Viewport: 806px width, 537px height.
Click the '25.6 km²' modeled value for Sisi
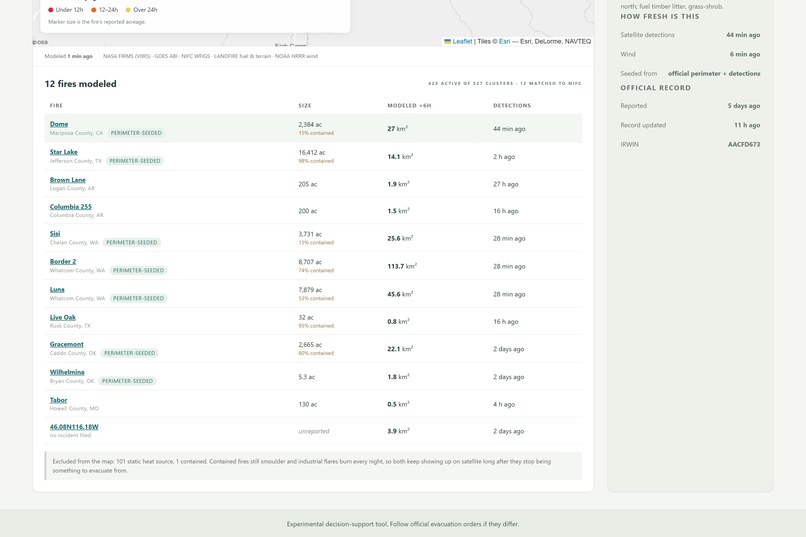tap(400, 238)
